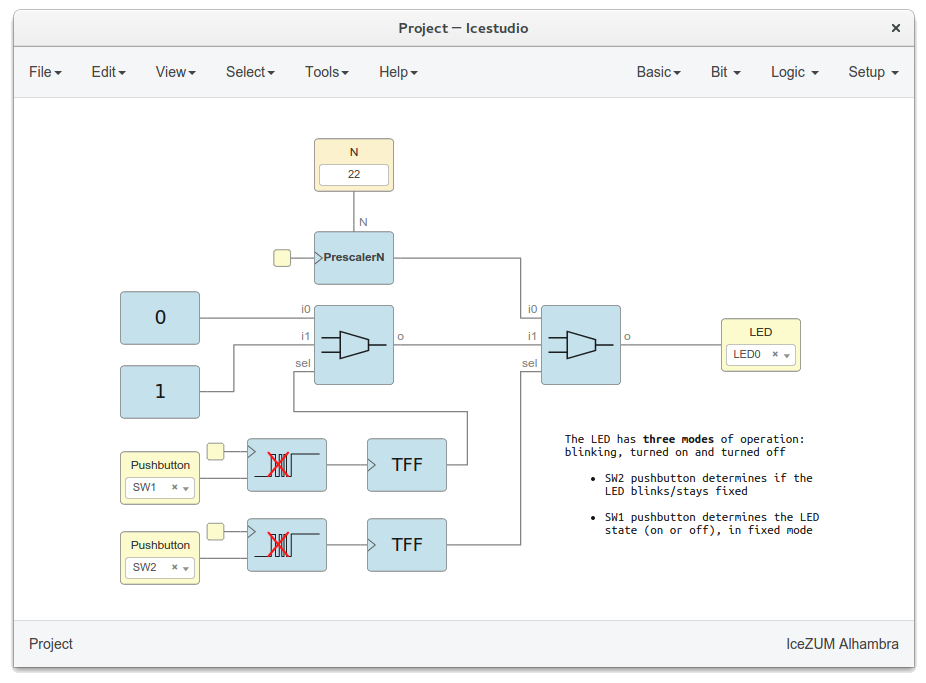Clear the SW2 pin selection
The width and height of the screenshot is (926, 683).
pos(174,567)
